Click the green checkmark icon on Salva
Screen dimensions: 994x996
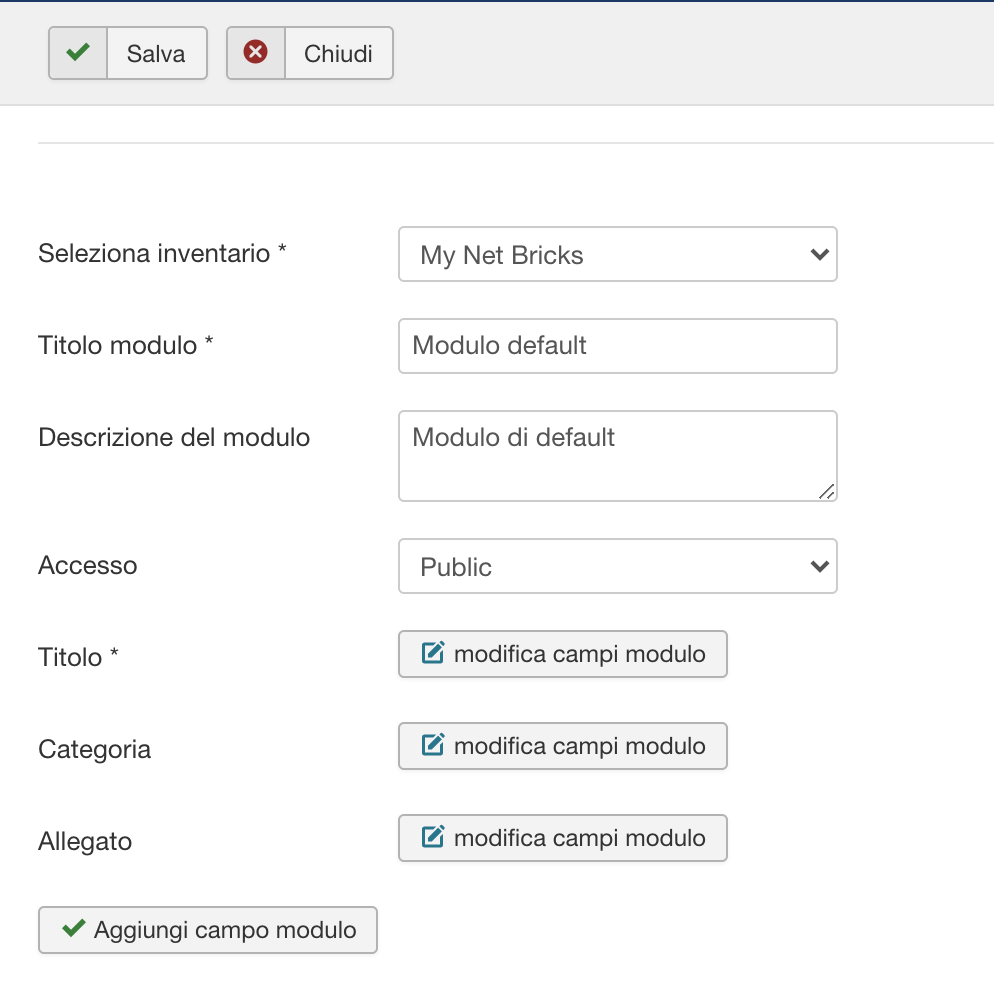point(77,52)
